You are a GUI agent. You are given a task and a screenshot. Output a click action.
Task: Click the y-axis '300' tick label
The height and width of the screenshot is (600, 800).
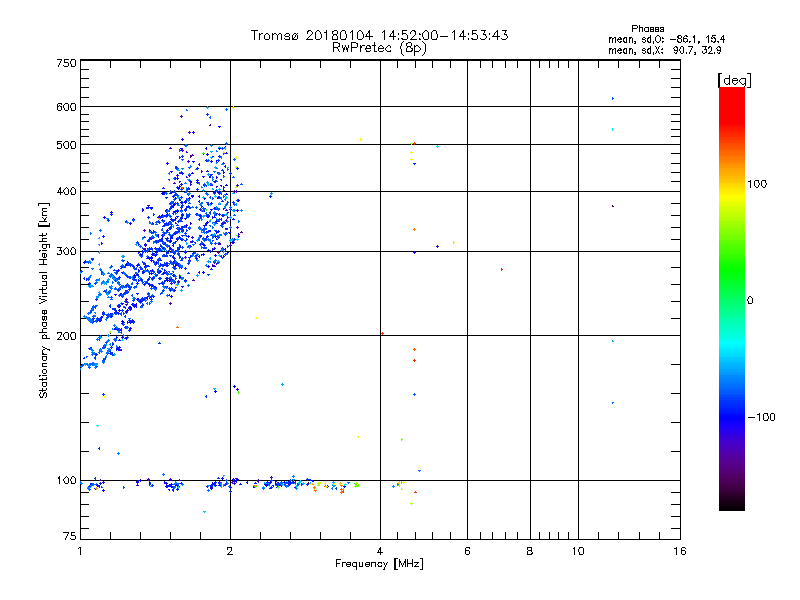(x=66, y=251)
